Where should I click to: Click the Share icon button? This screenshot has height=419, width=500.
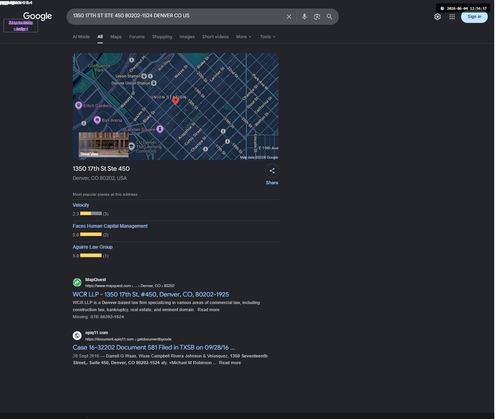(272, 171)
